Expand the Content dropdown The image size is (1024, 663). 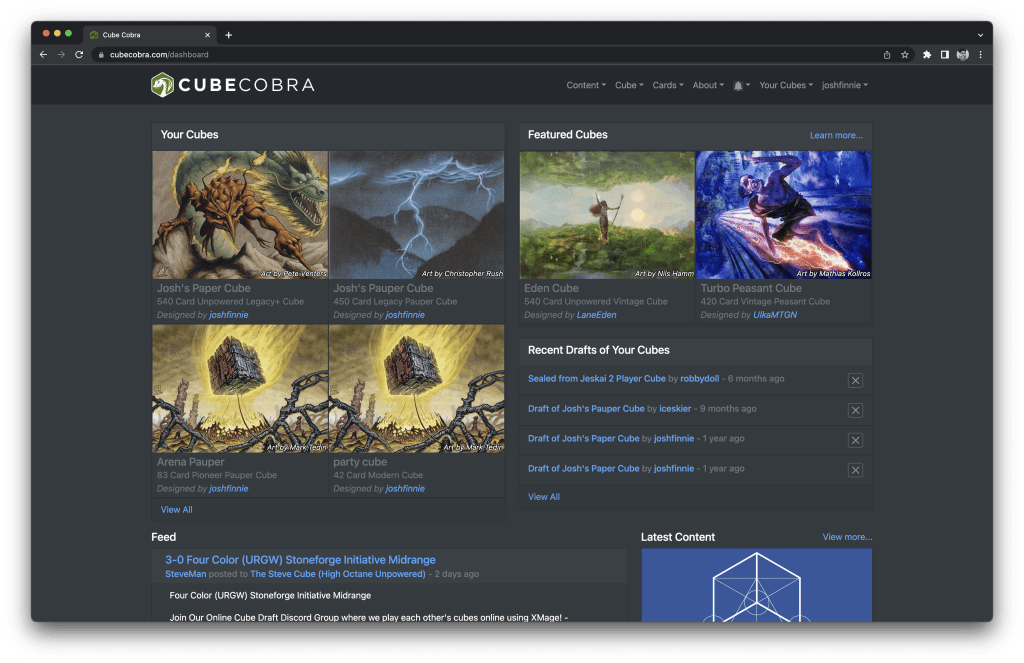click(585, 85)
